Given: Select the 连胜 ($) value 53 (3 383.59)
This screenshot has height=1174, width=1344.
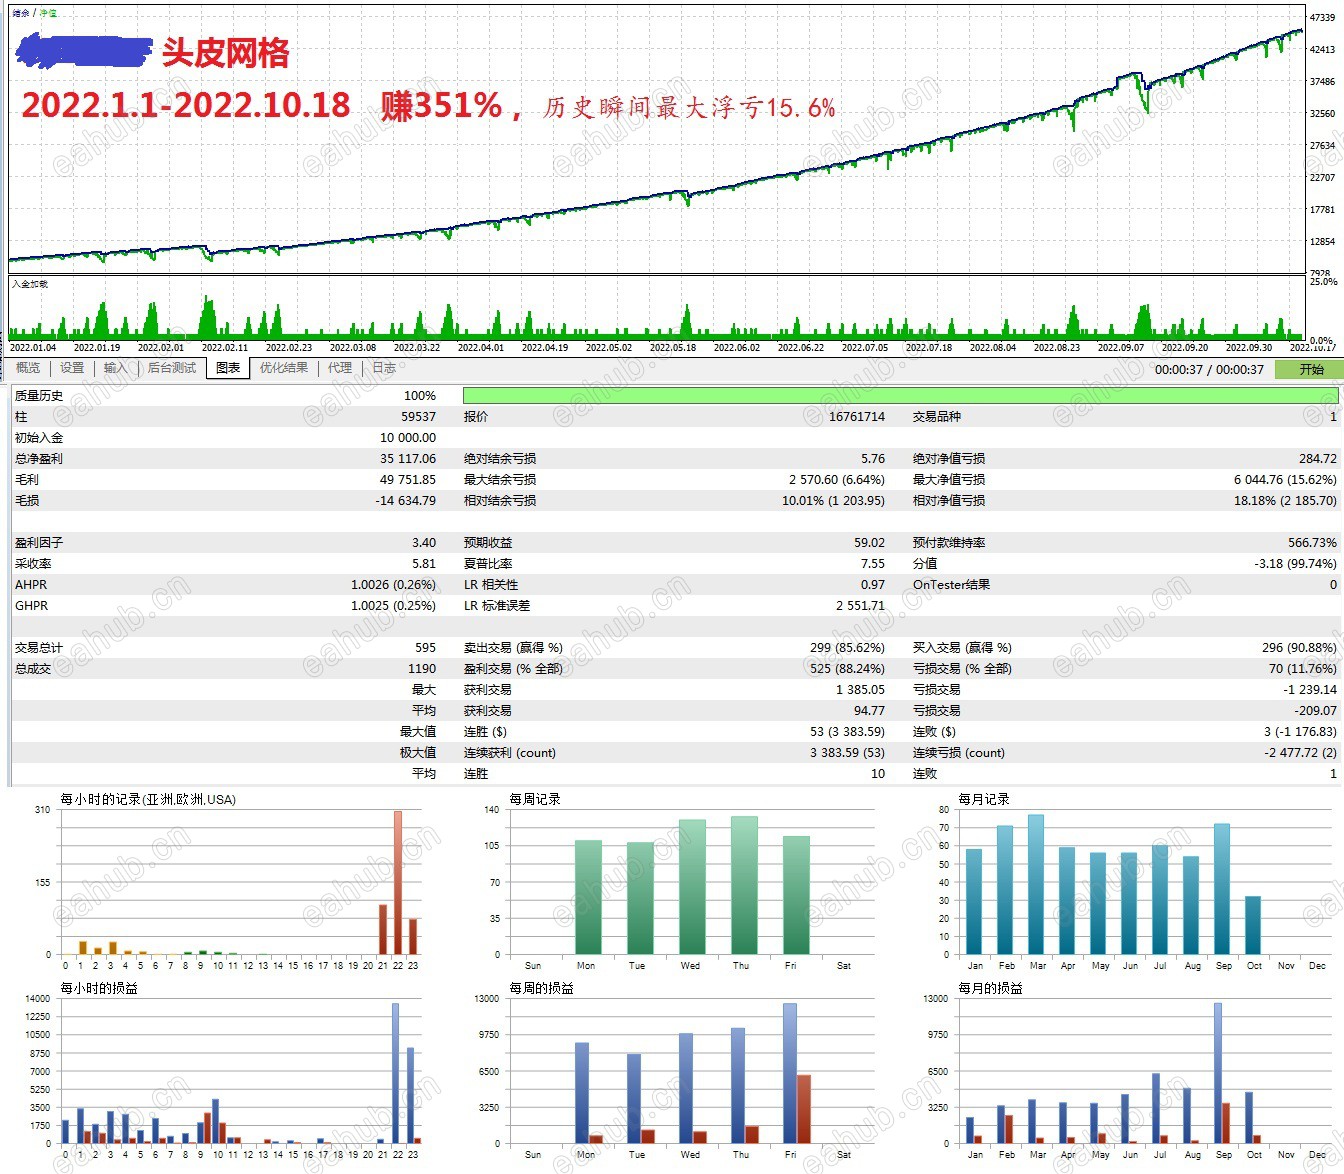Looking at the screenshot, I should pyautogui.click(x=848, y=732).
